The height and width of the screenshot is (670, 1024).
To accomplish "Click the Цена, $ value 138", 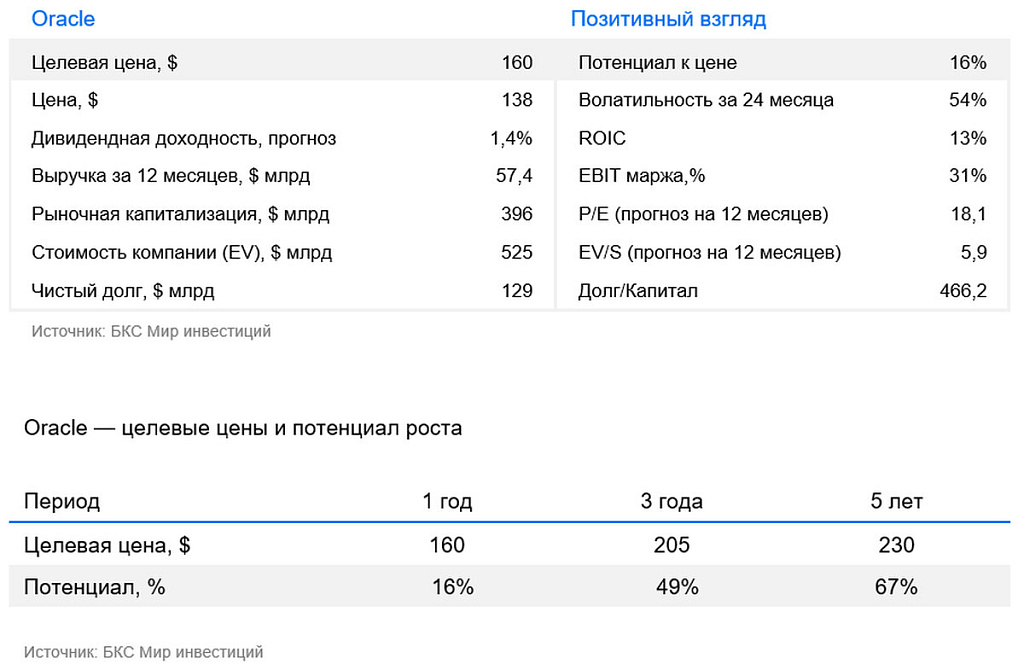I will [x=516, y=100].
